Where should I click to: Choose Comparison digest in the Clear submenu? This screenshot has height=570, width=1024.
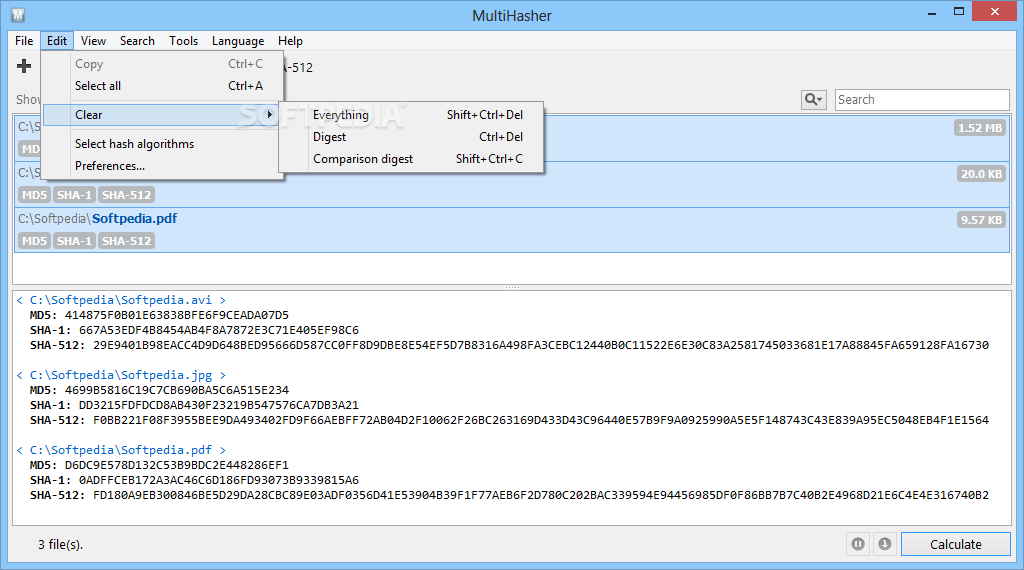411,159
